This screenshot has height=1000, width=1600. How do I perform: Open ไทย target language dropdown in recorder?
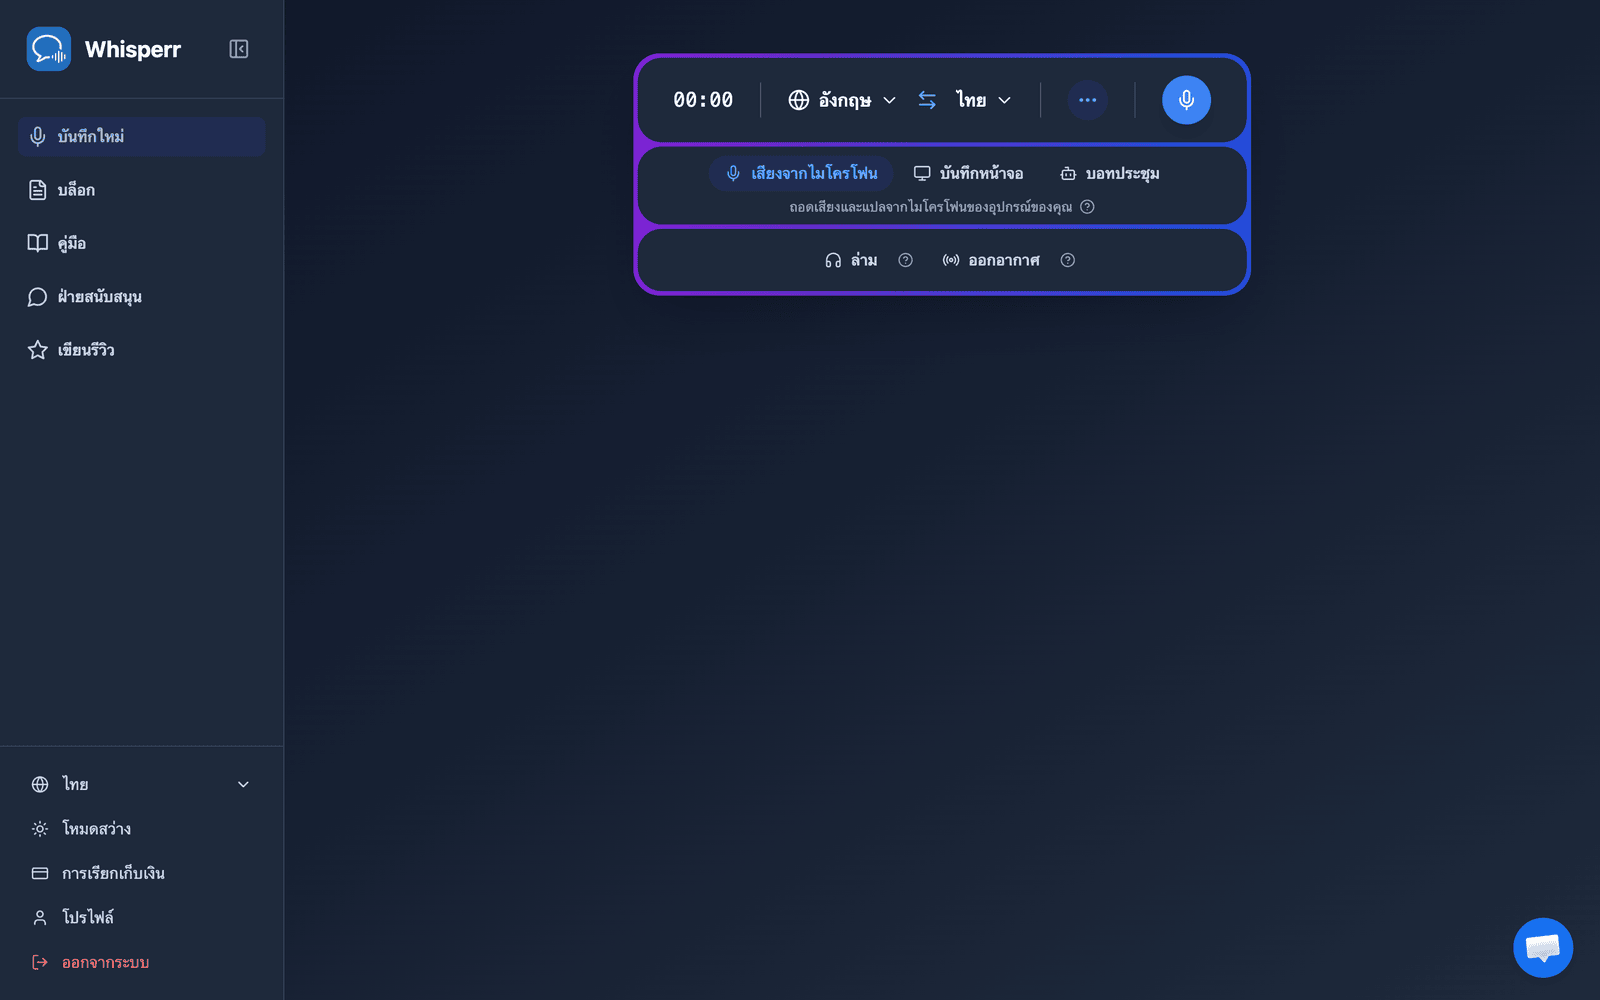click(984, 100)
